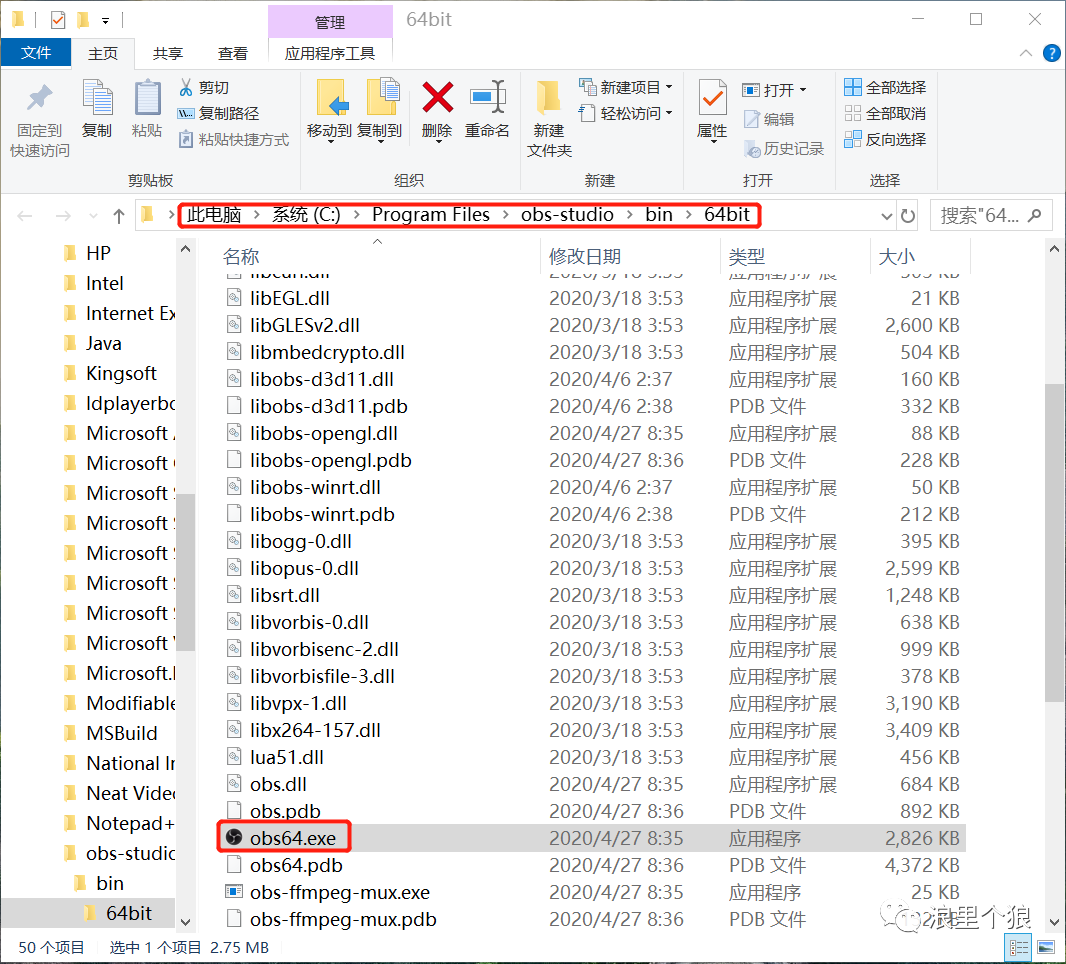Click the Forward navigation arrow
This screenshot has width=1066, height=964.
tap(63, 216)
